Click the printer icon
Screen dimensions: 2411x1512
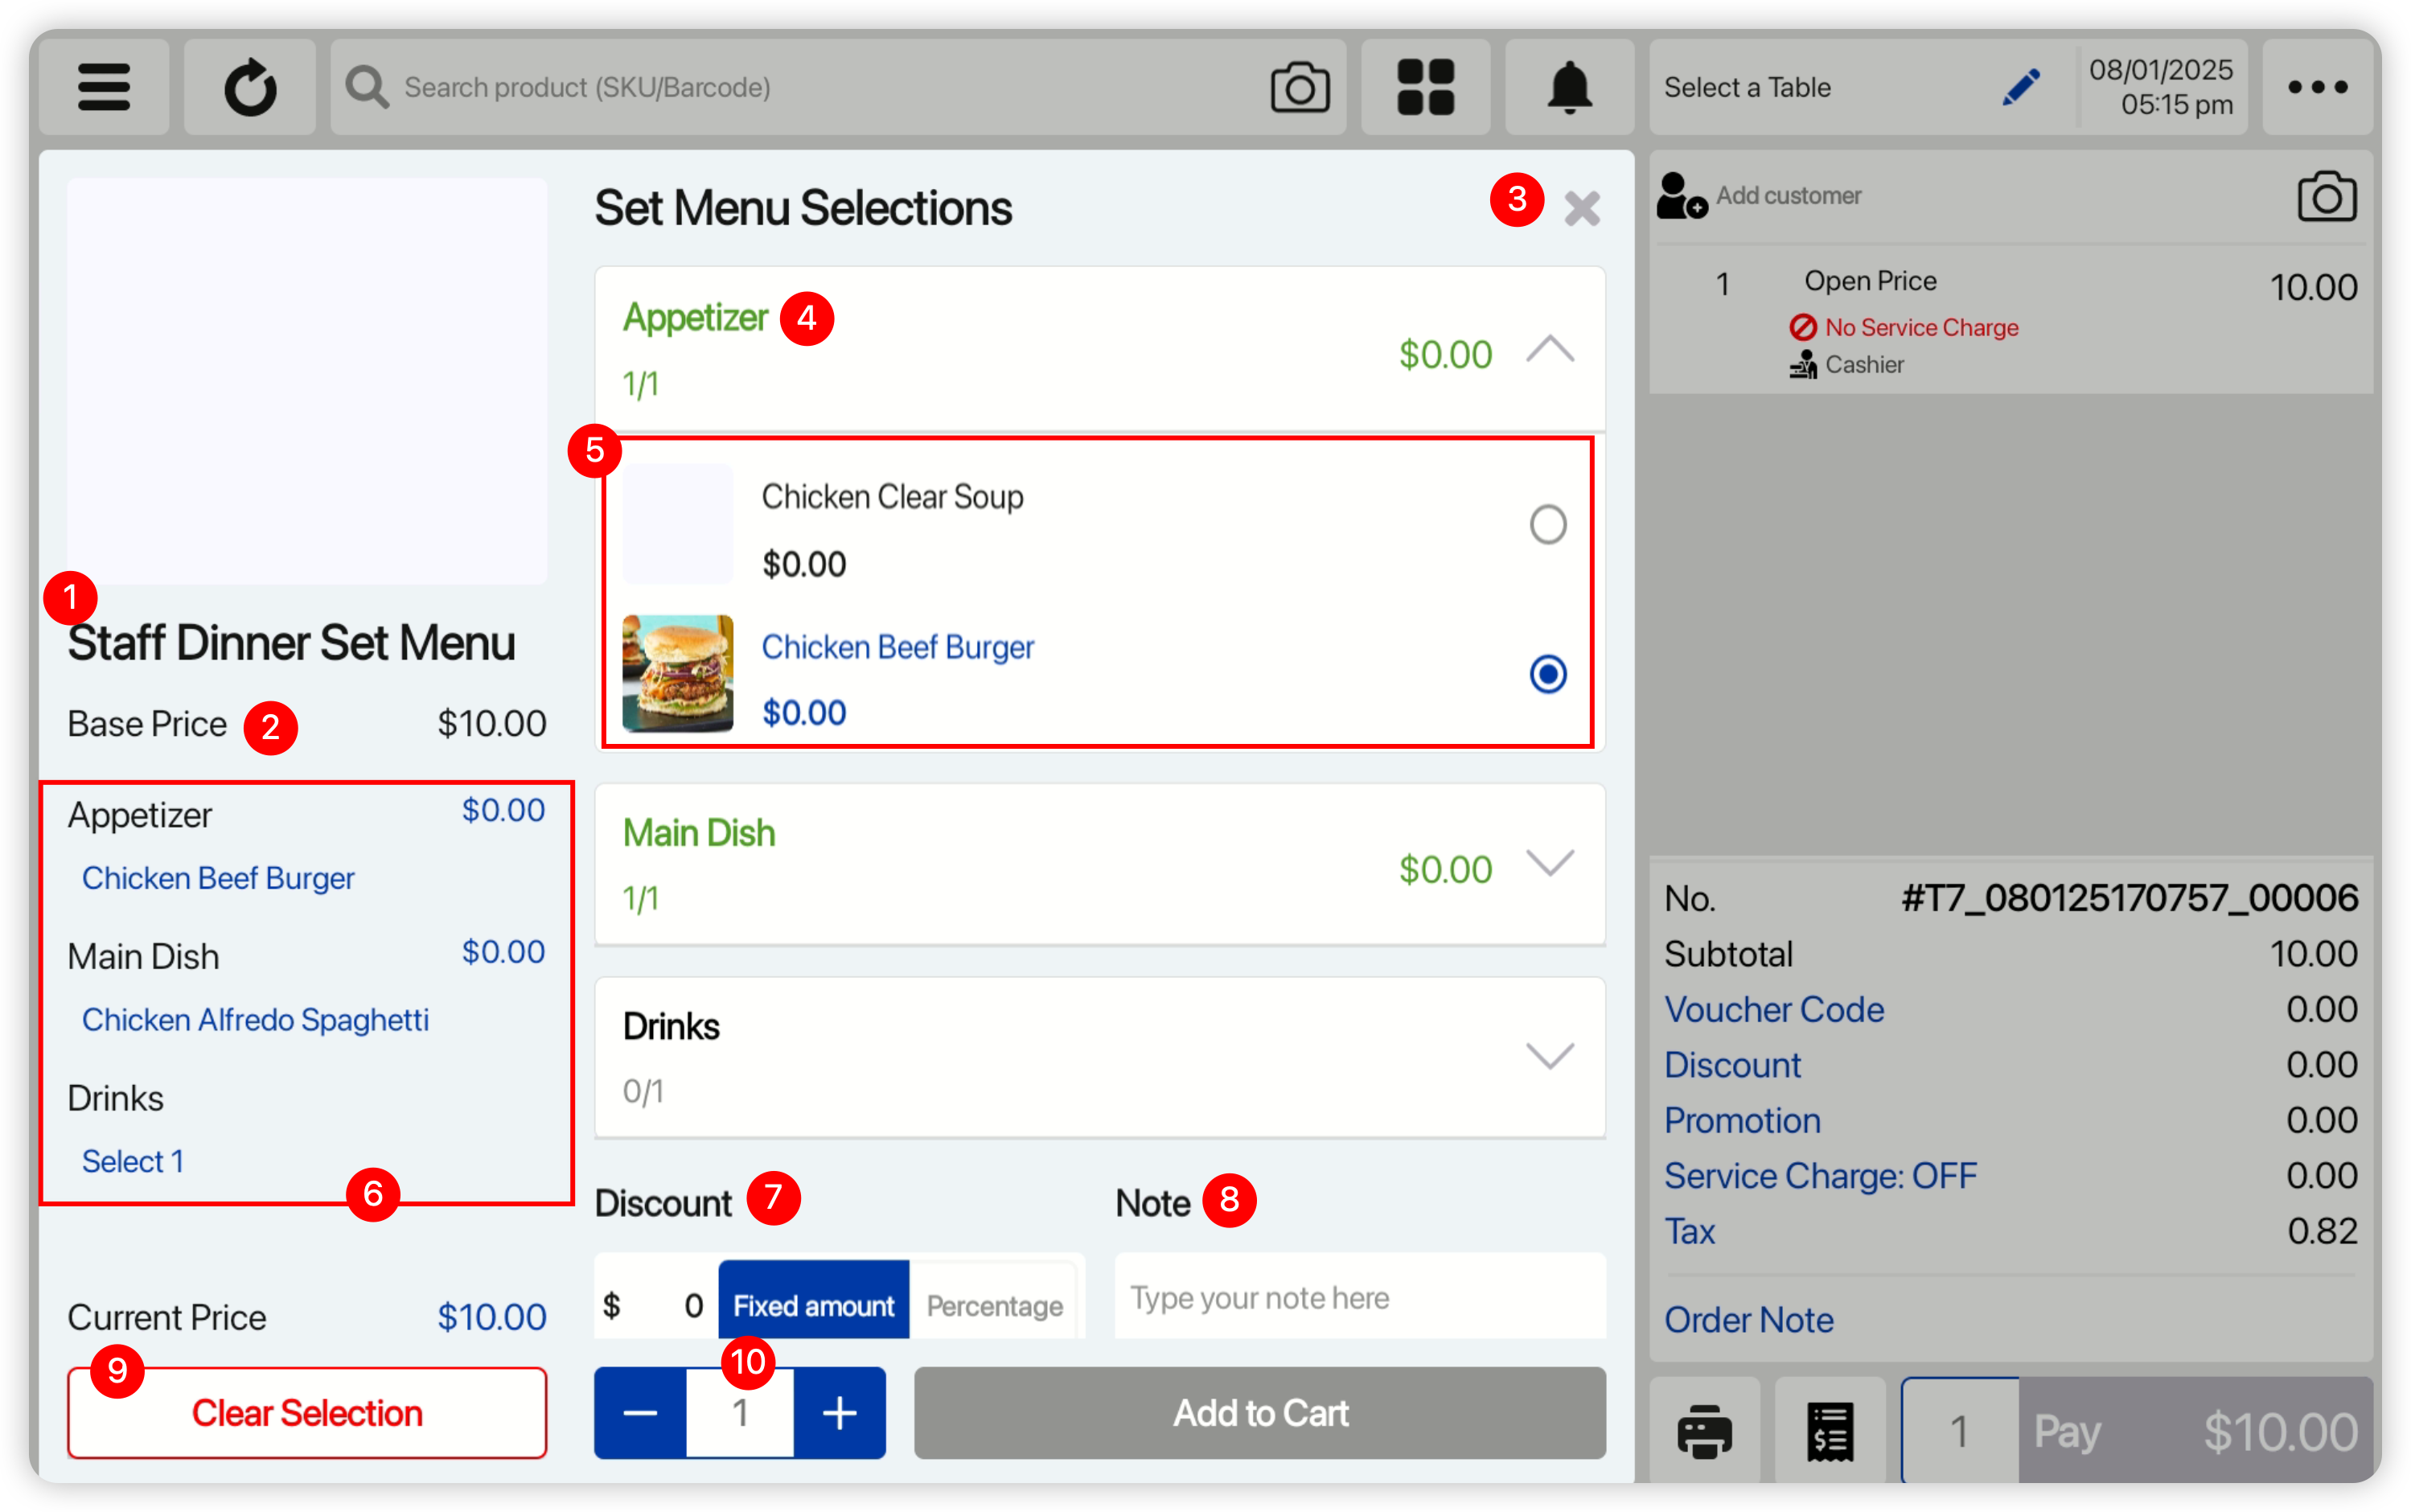tap(1704, 1431)
